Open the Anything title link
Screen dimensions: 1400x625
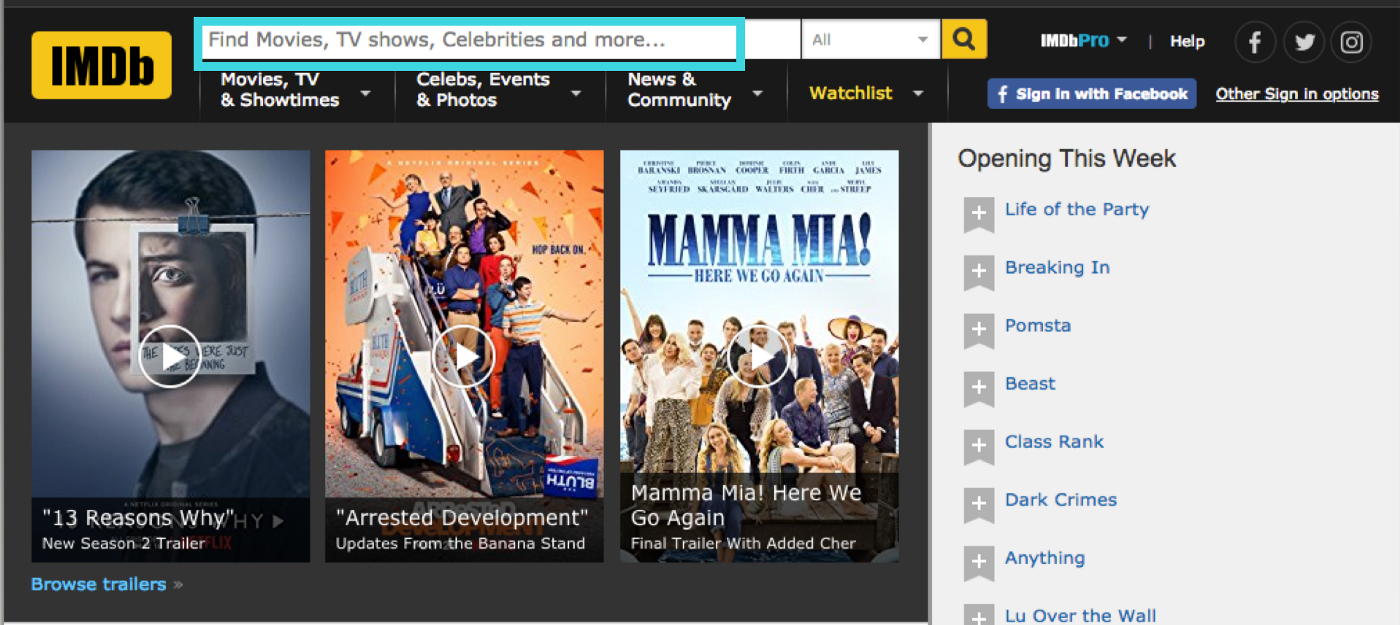(x=1045, y=558)
